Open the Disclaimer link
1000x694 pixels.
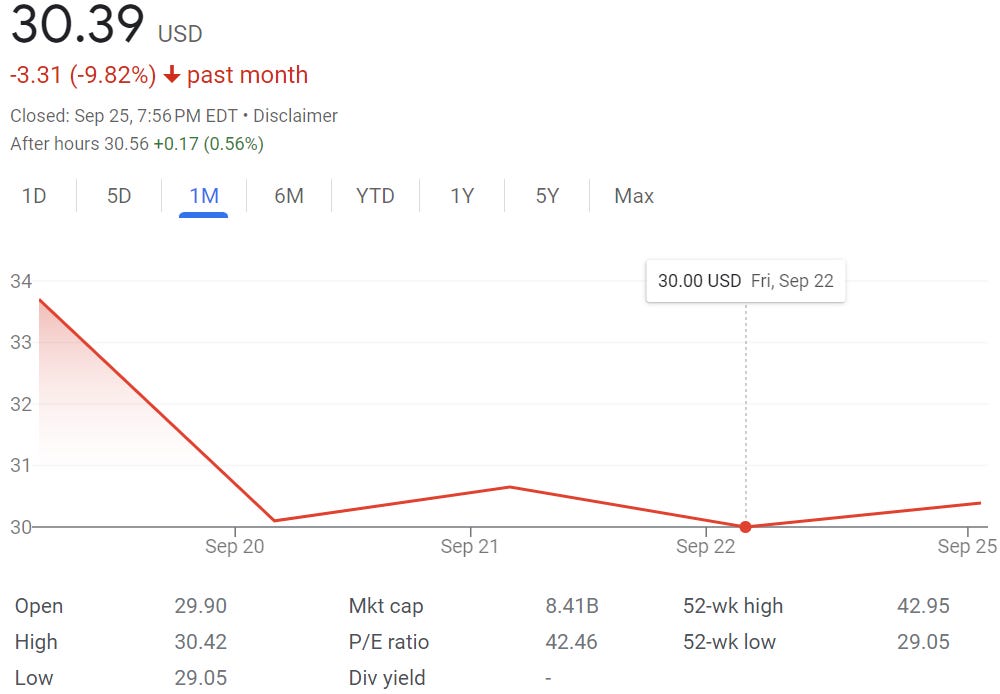tap(297, 115)
